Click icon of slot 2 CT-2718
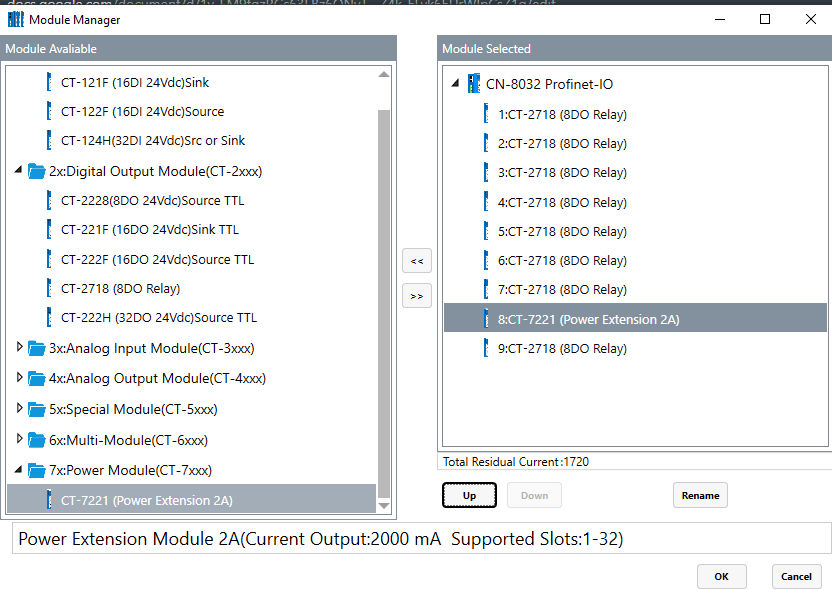Screen dimensions: 832x590 click(x=486, y=143)
